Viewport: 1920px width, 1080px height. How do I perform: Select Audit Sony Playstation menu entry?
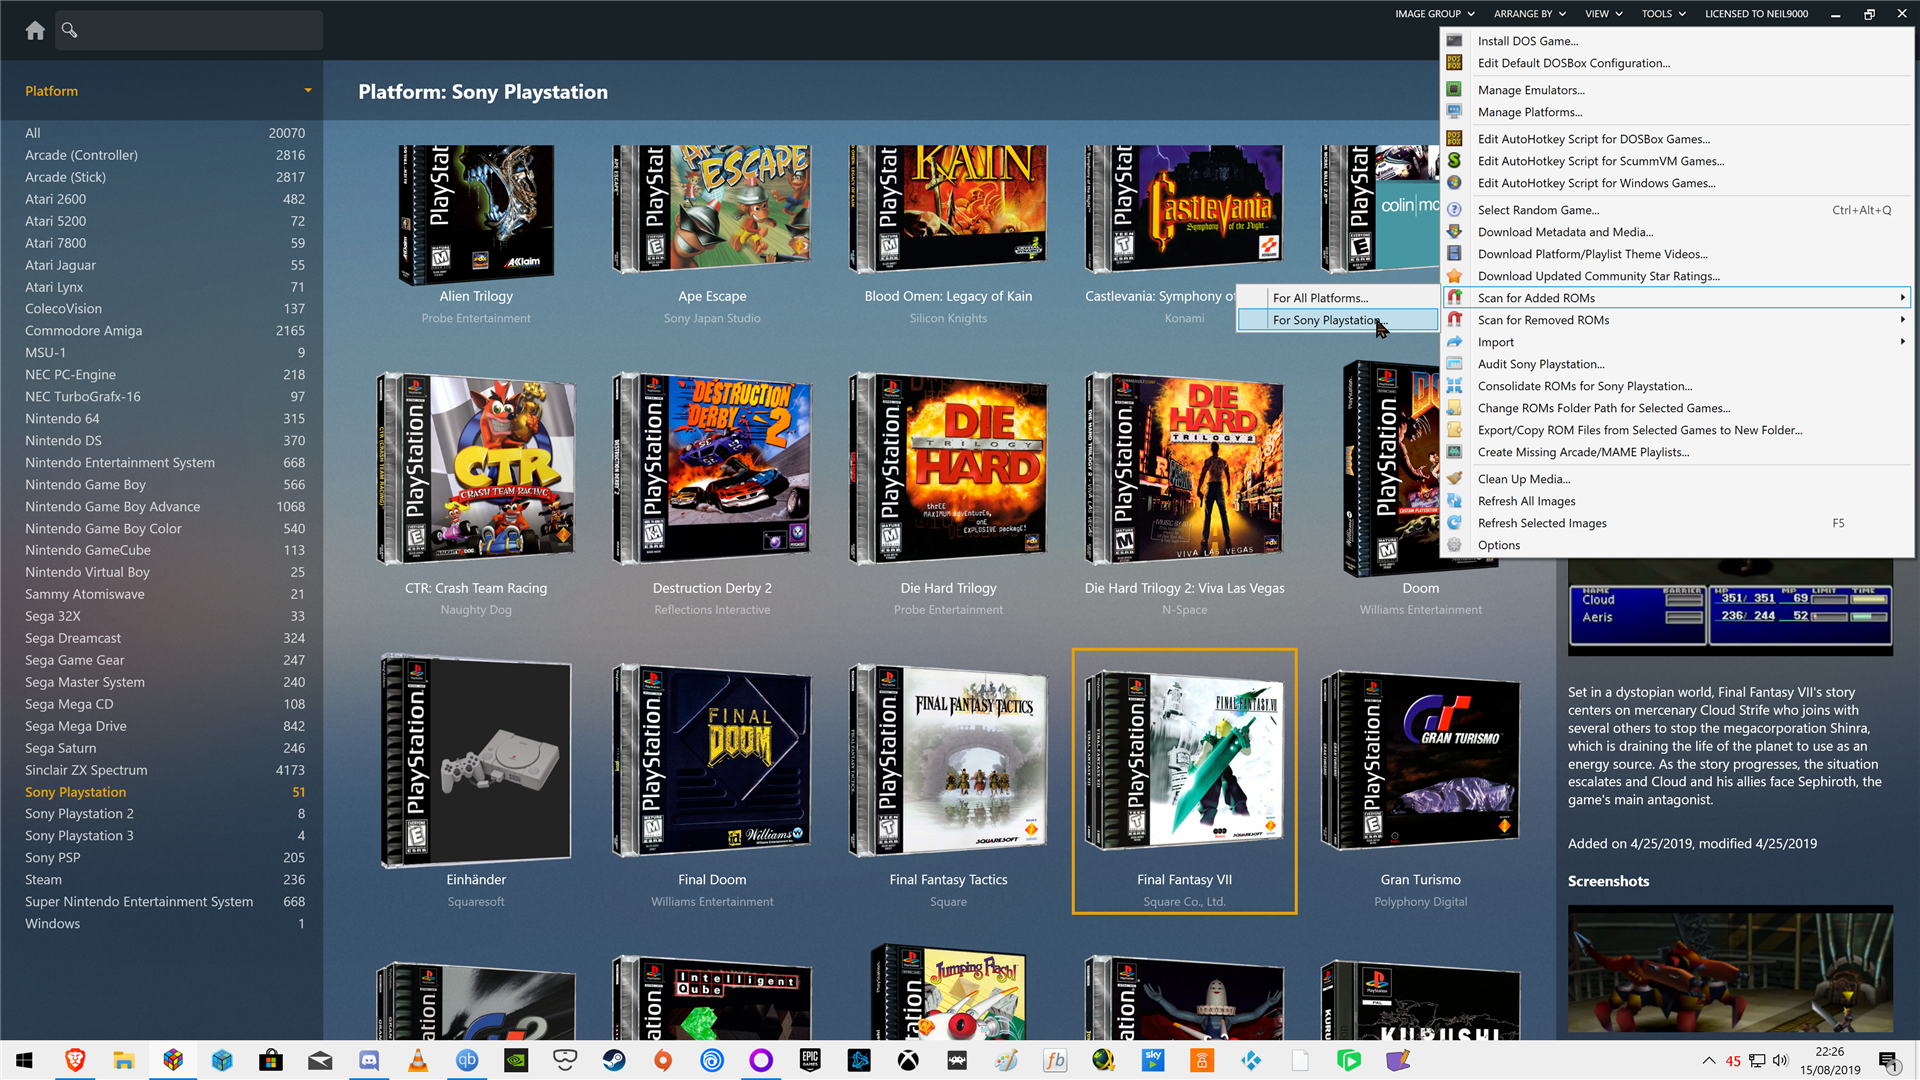(1677, 364)
